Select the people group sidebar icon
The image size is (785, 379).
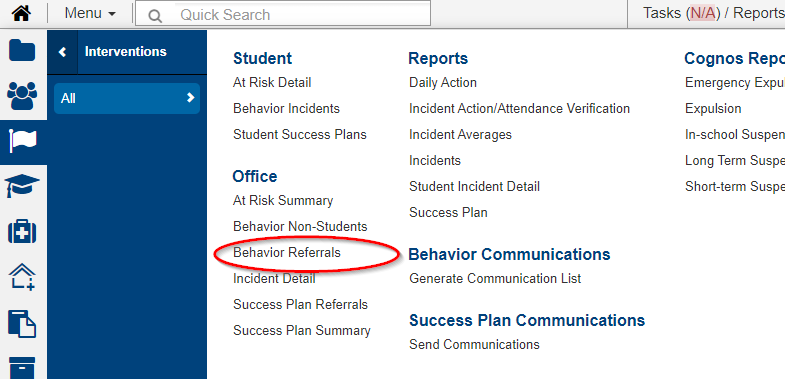click(22, 96)
